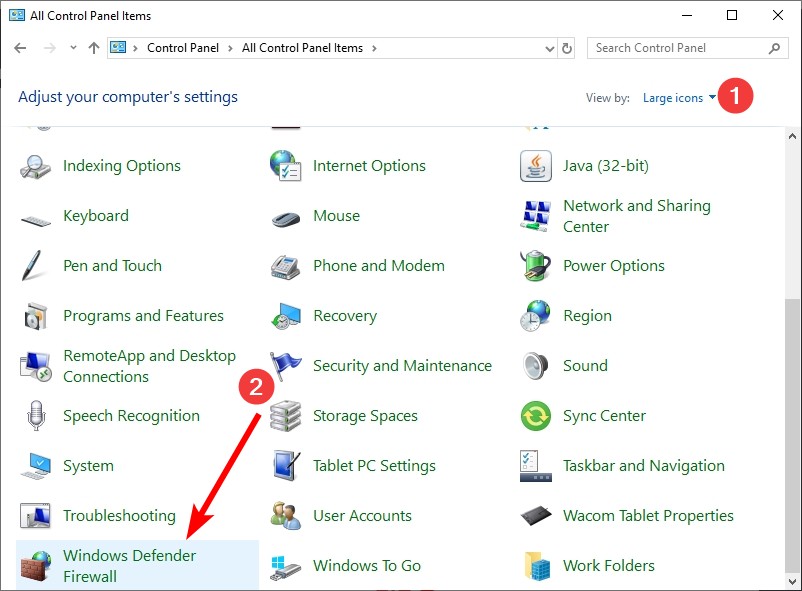Click the Mouse icon
This screenshot has width=802, height=591.
[285, 220]
